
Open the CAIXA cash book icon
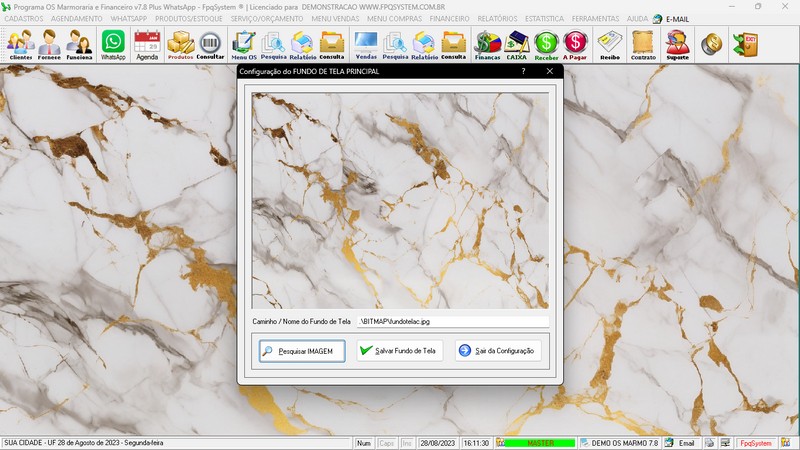click(516, 45)
